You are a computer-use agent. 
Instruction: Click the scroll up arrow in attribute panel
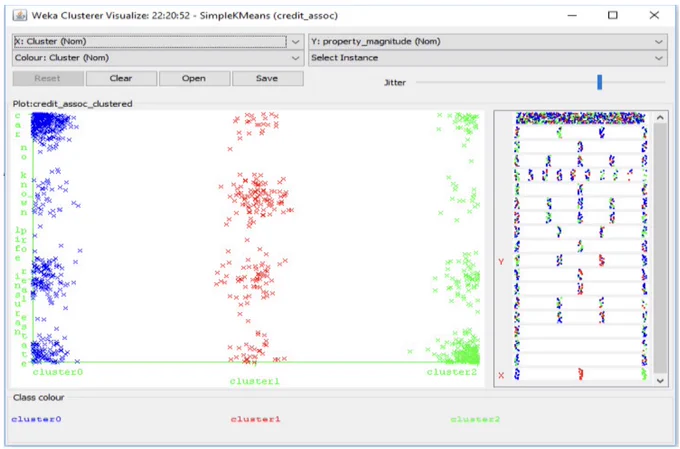tap(660, 118)
